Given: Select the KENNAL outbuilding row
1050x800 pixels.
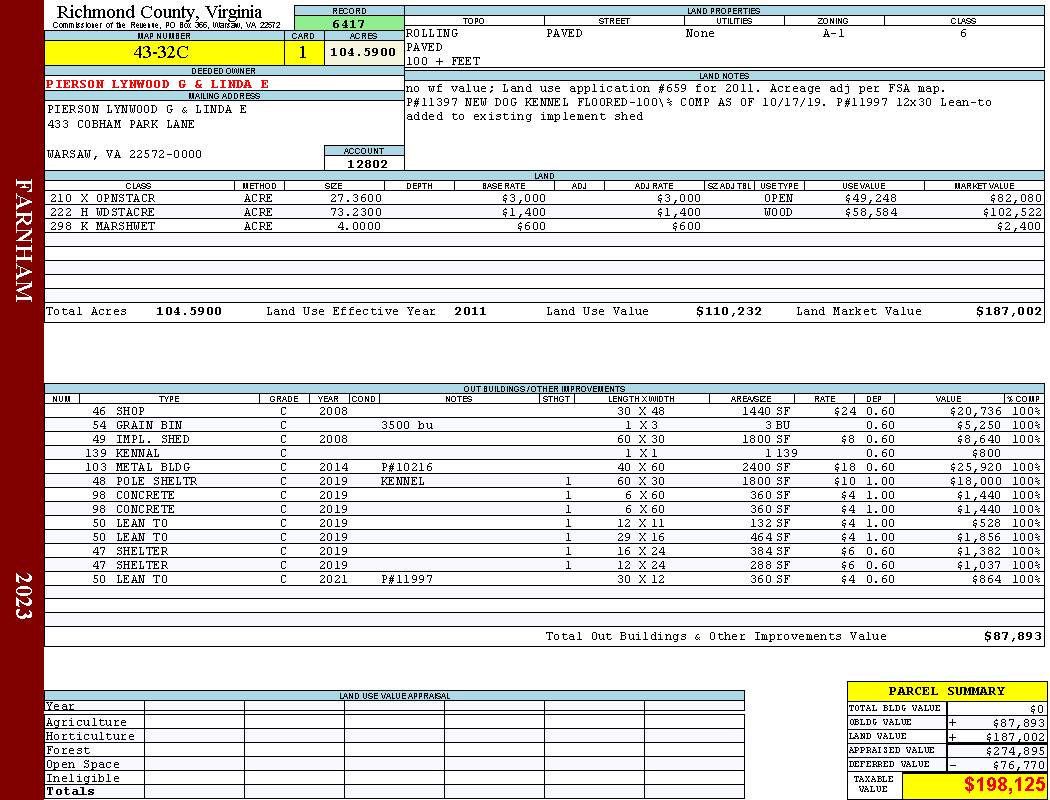Looking at the screenshot, I should (x=544, y=453).
